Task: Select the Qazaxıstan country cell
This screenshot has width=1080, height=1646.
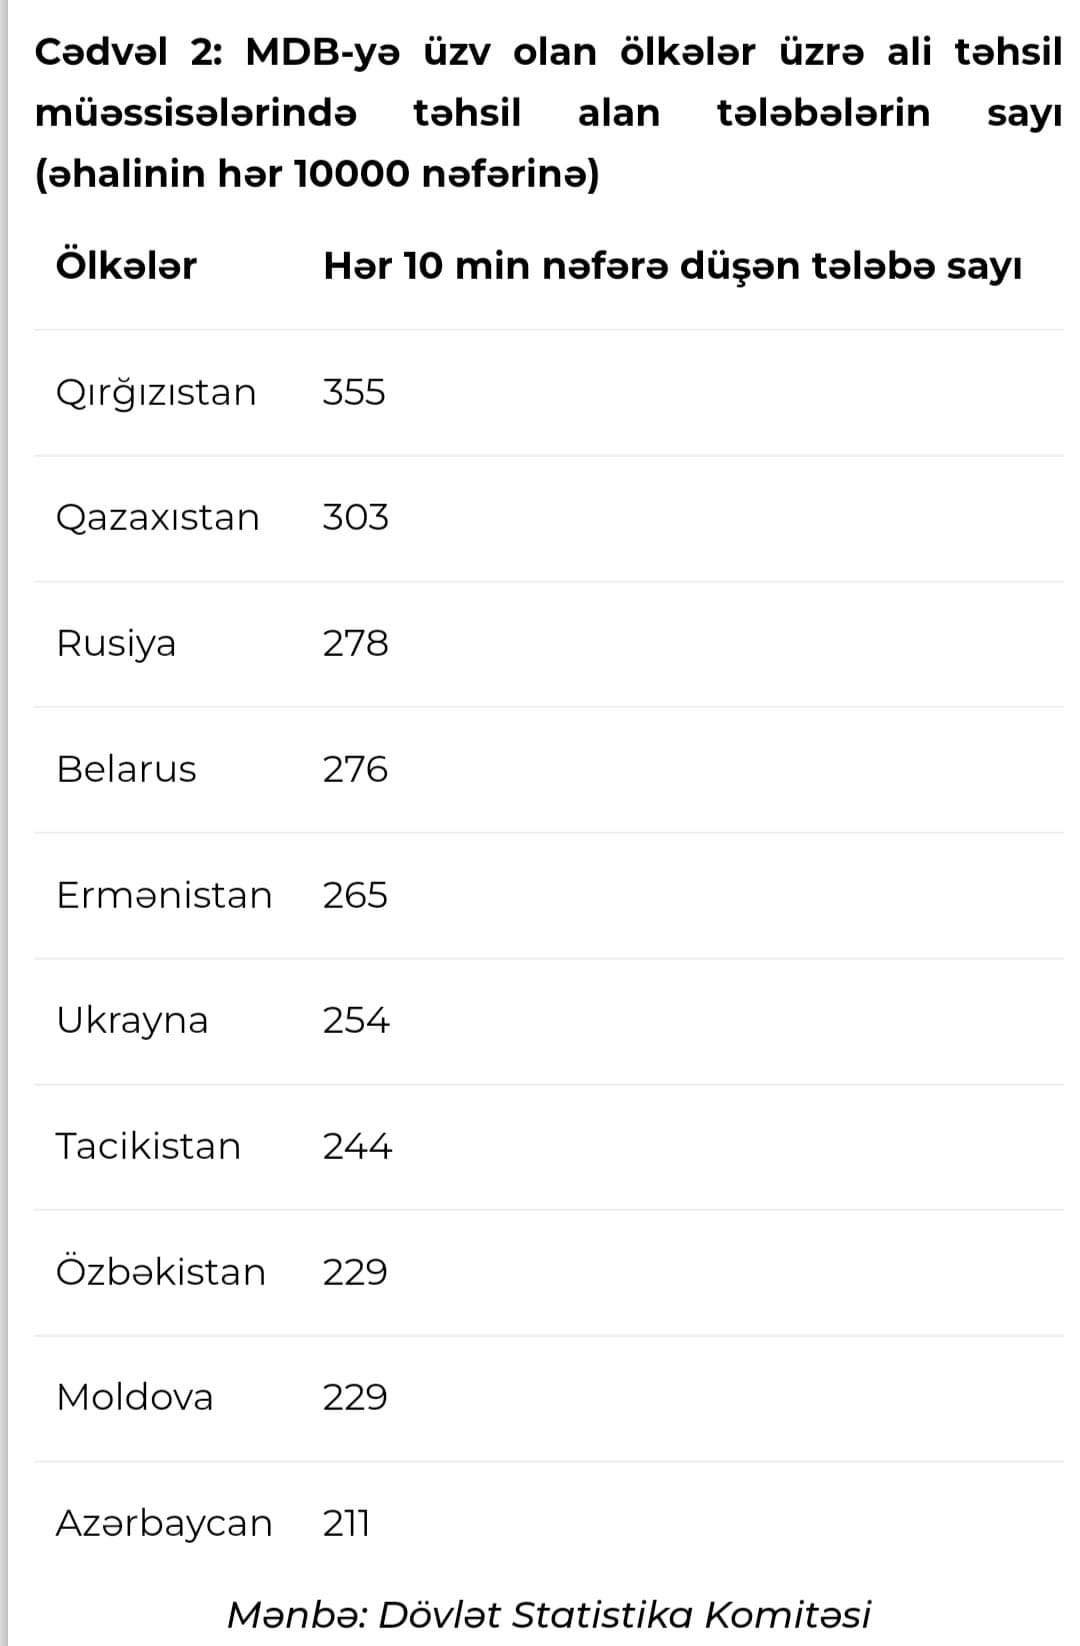Action: pos(158,518)
